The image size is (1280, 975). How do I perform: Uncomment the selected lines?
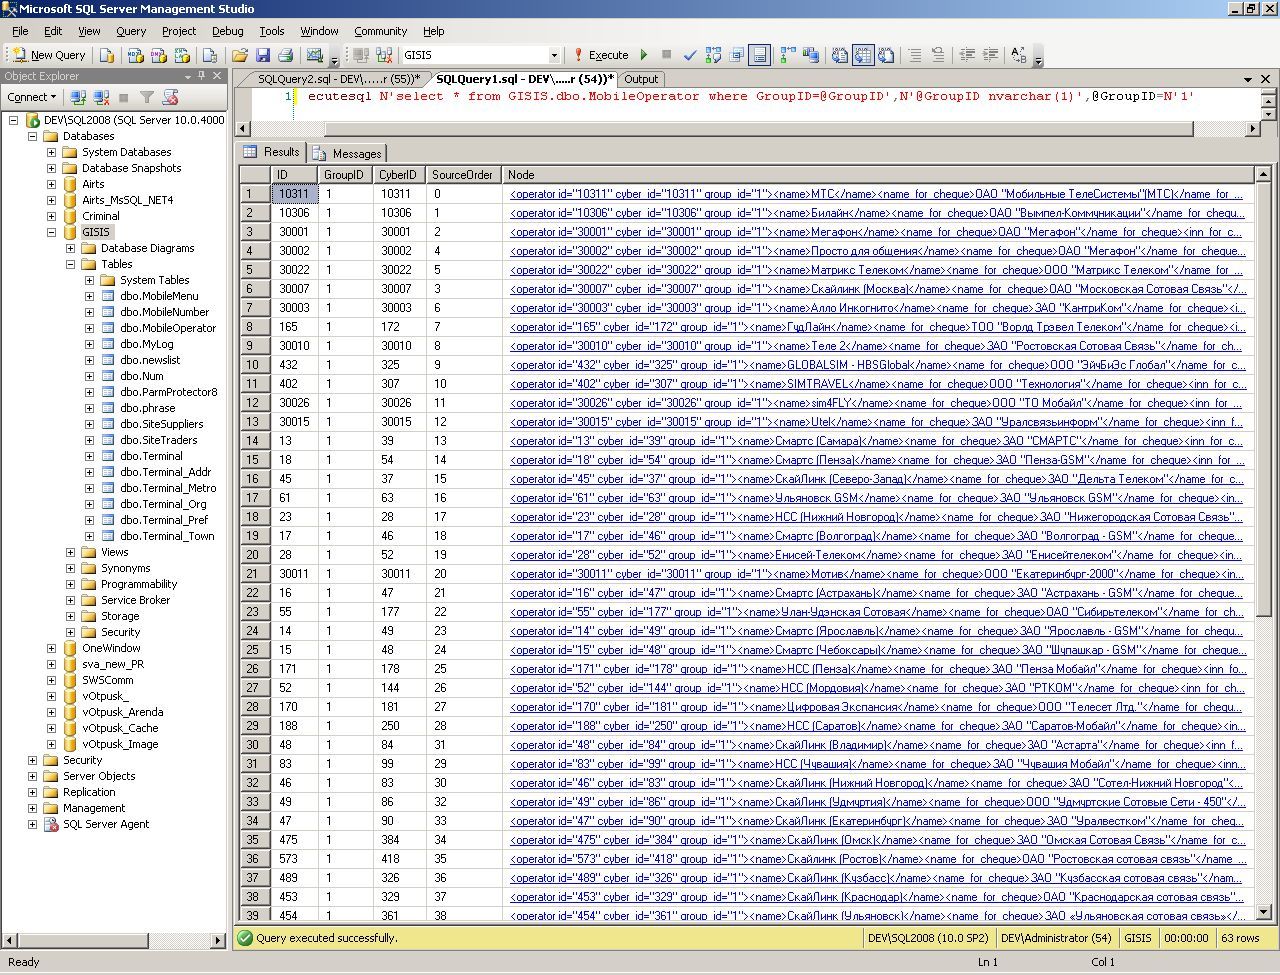937,55
